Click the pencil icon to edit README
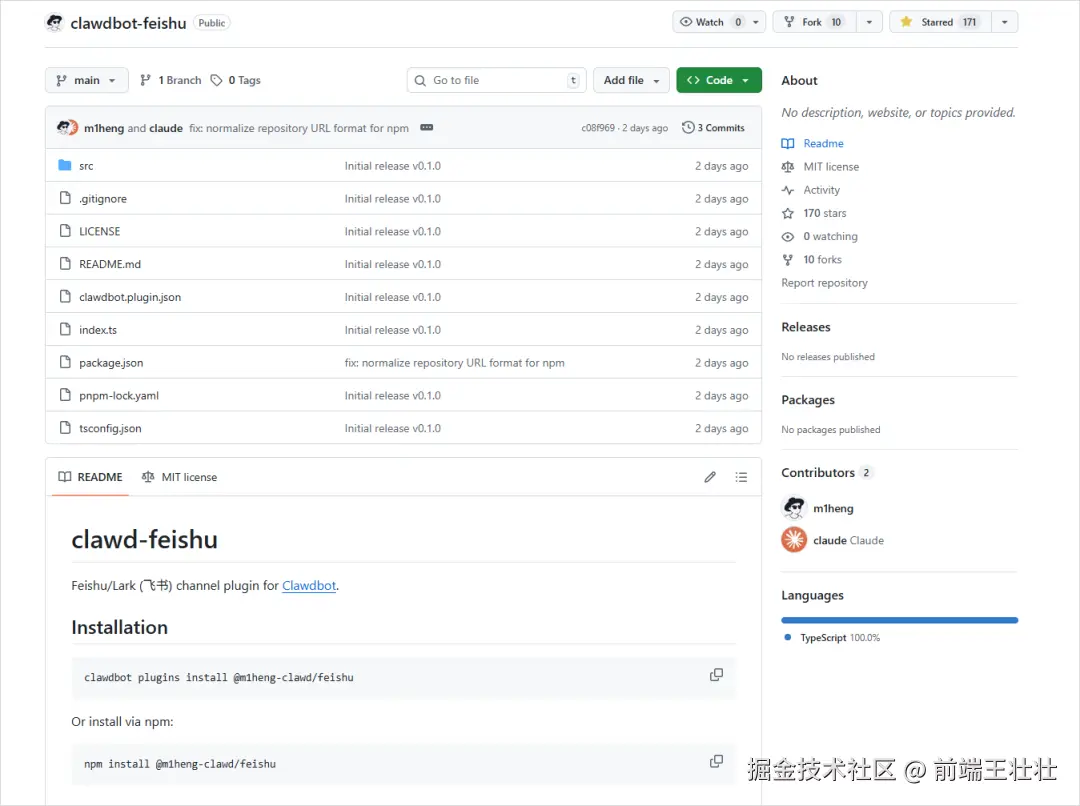 coord(710,477)
